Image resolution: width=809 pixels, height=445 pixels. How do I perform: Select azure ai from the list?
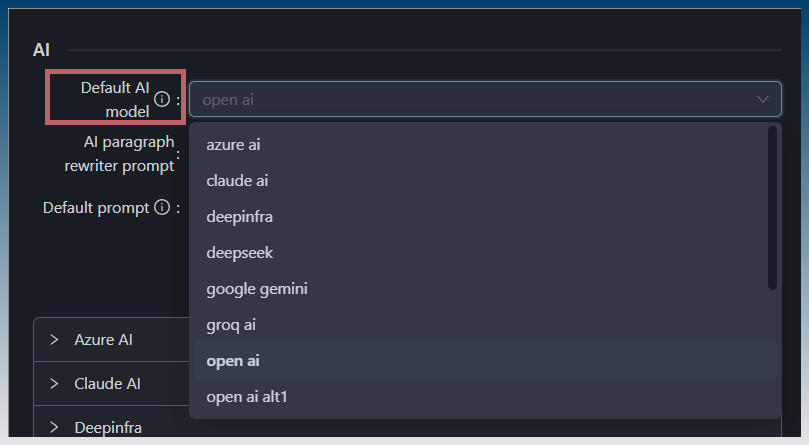coord(233,145)
